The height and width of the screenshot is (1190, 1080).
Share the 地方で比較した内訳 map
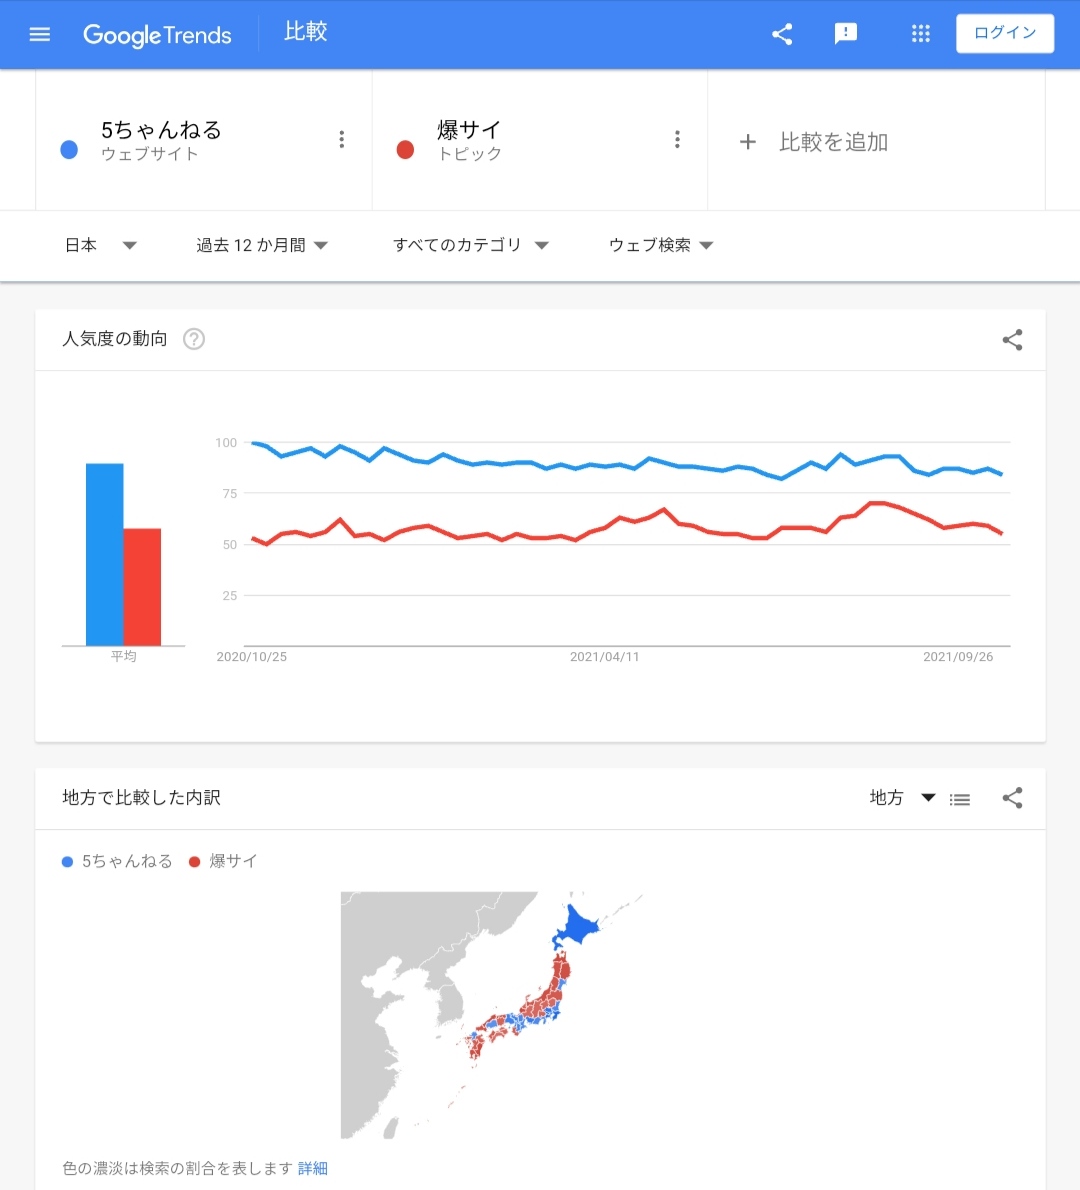[x=1012, y=798]
